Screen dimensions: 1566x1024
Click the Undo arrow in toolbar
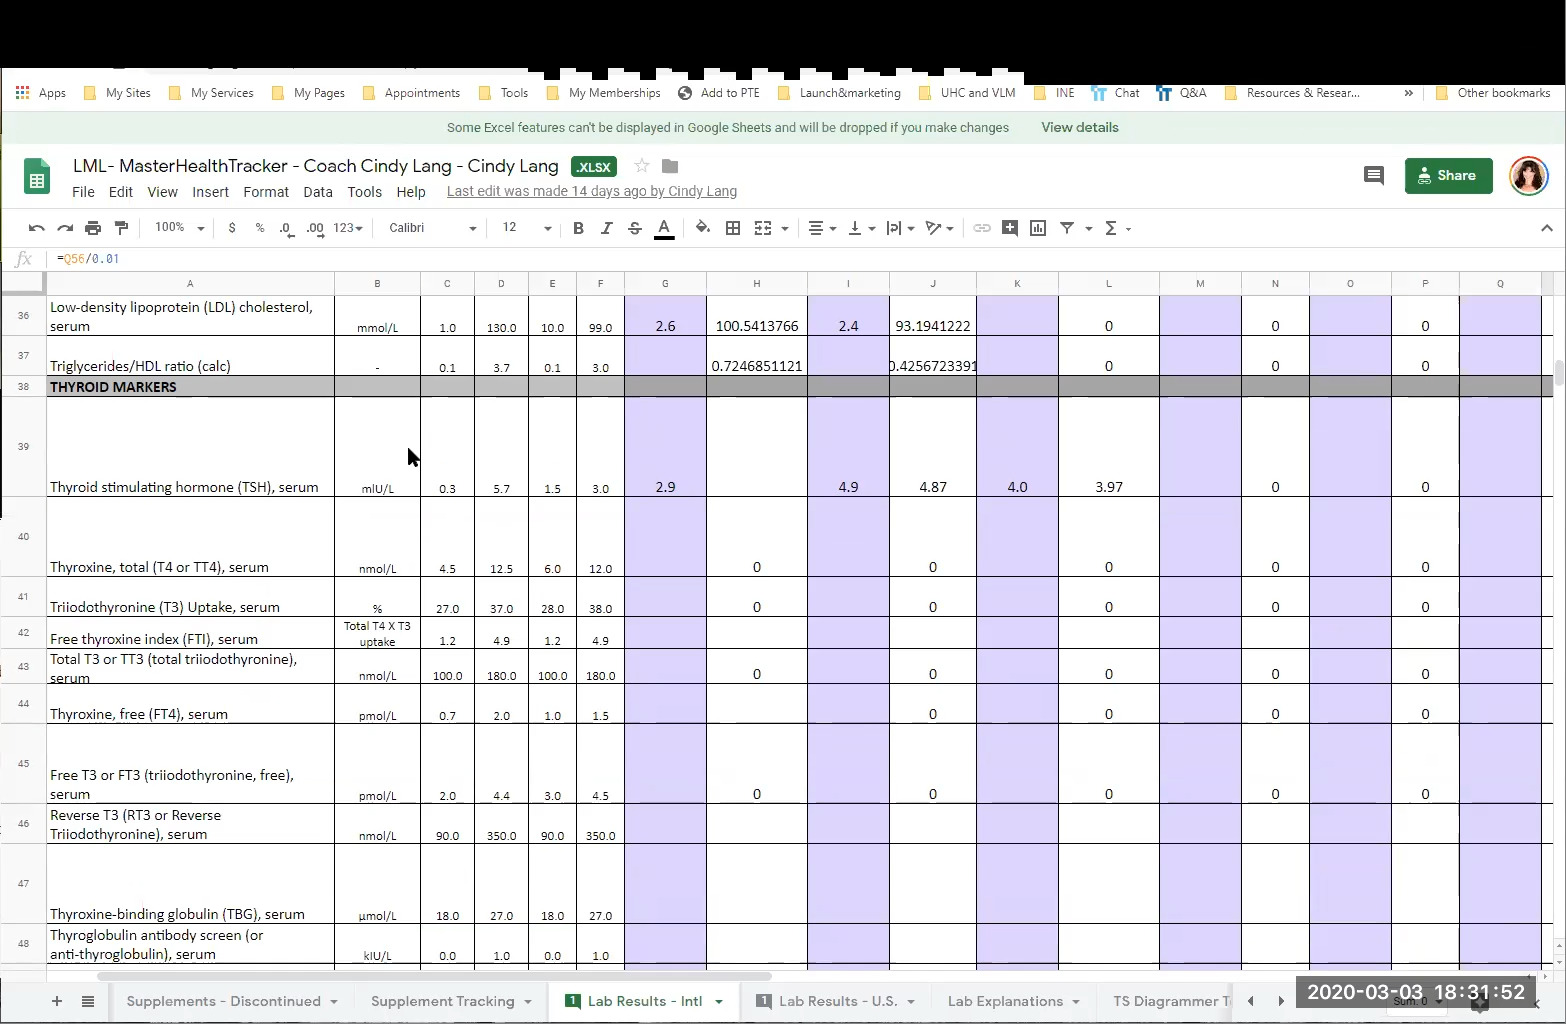coord(37,229)
